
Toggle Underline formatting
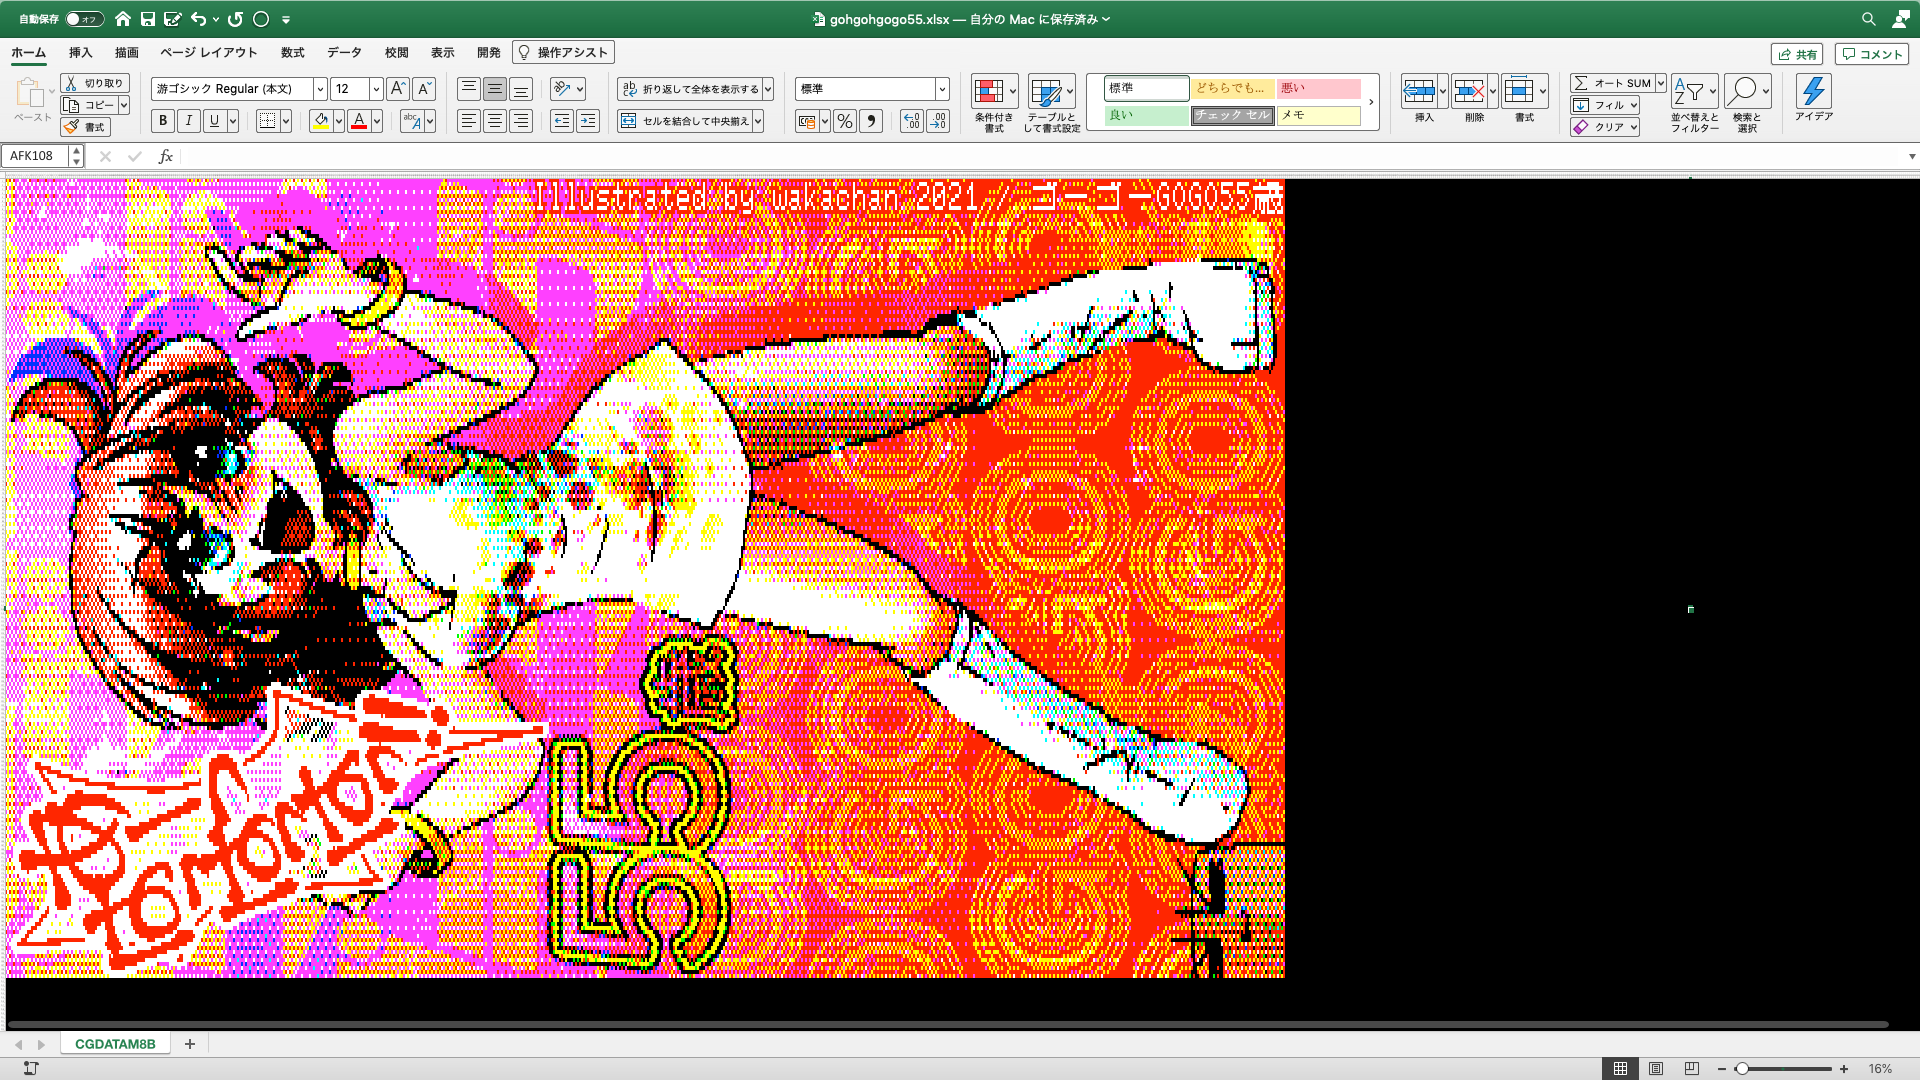(214, 121)
